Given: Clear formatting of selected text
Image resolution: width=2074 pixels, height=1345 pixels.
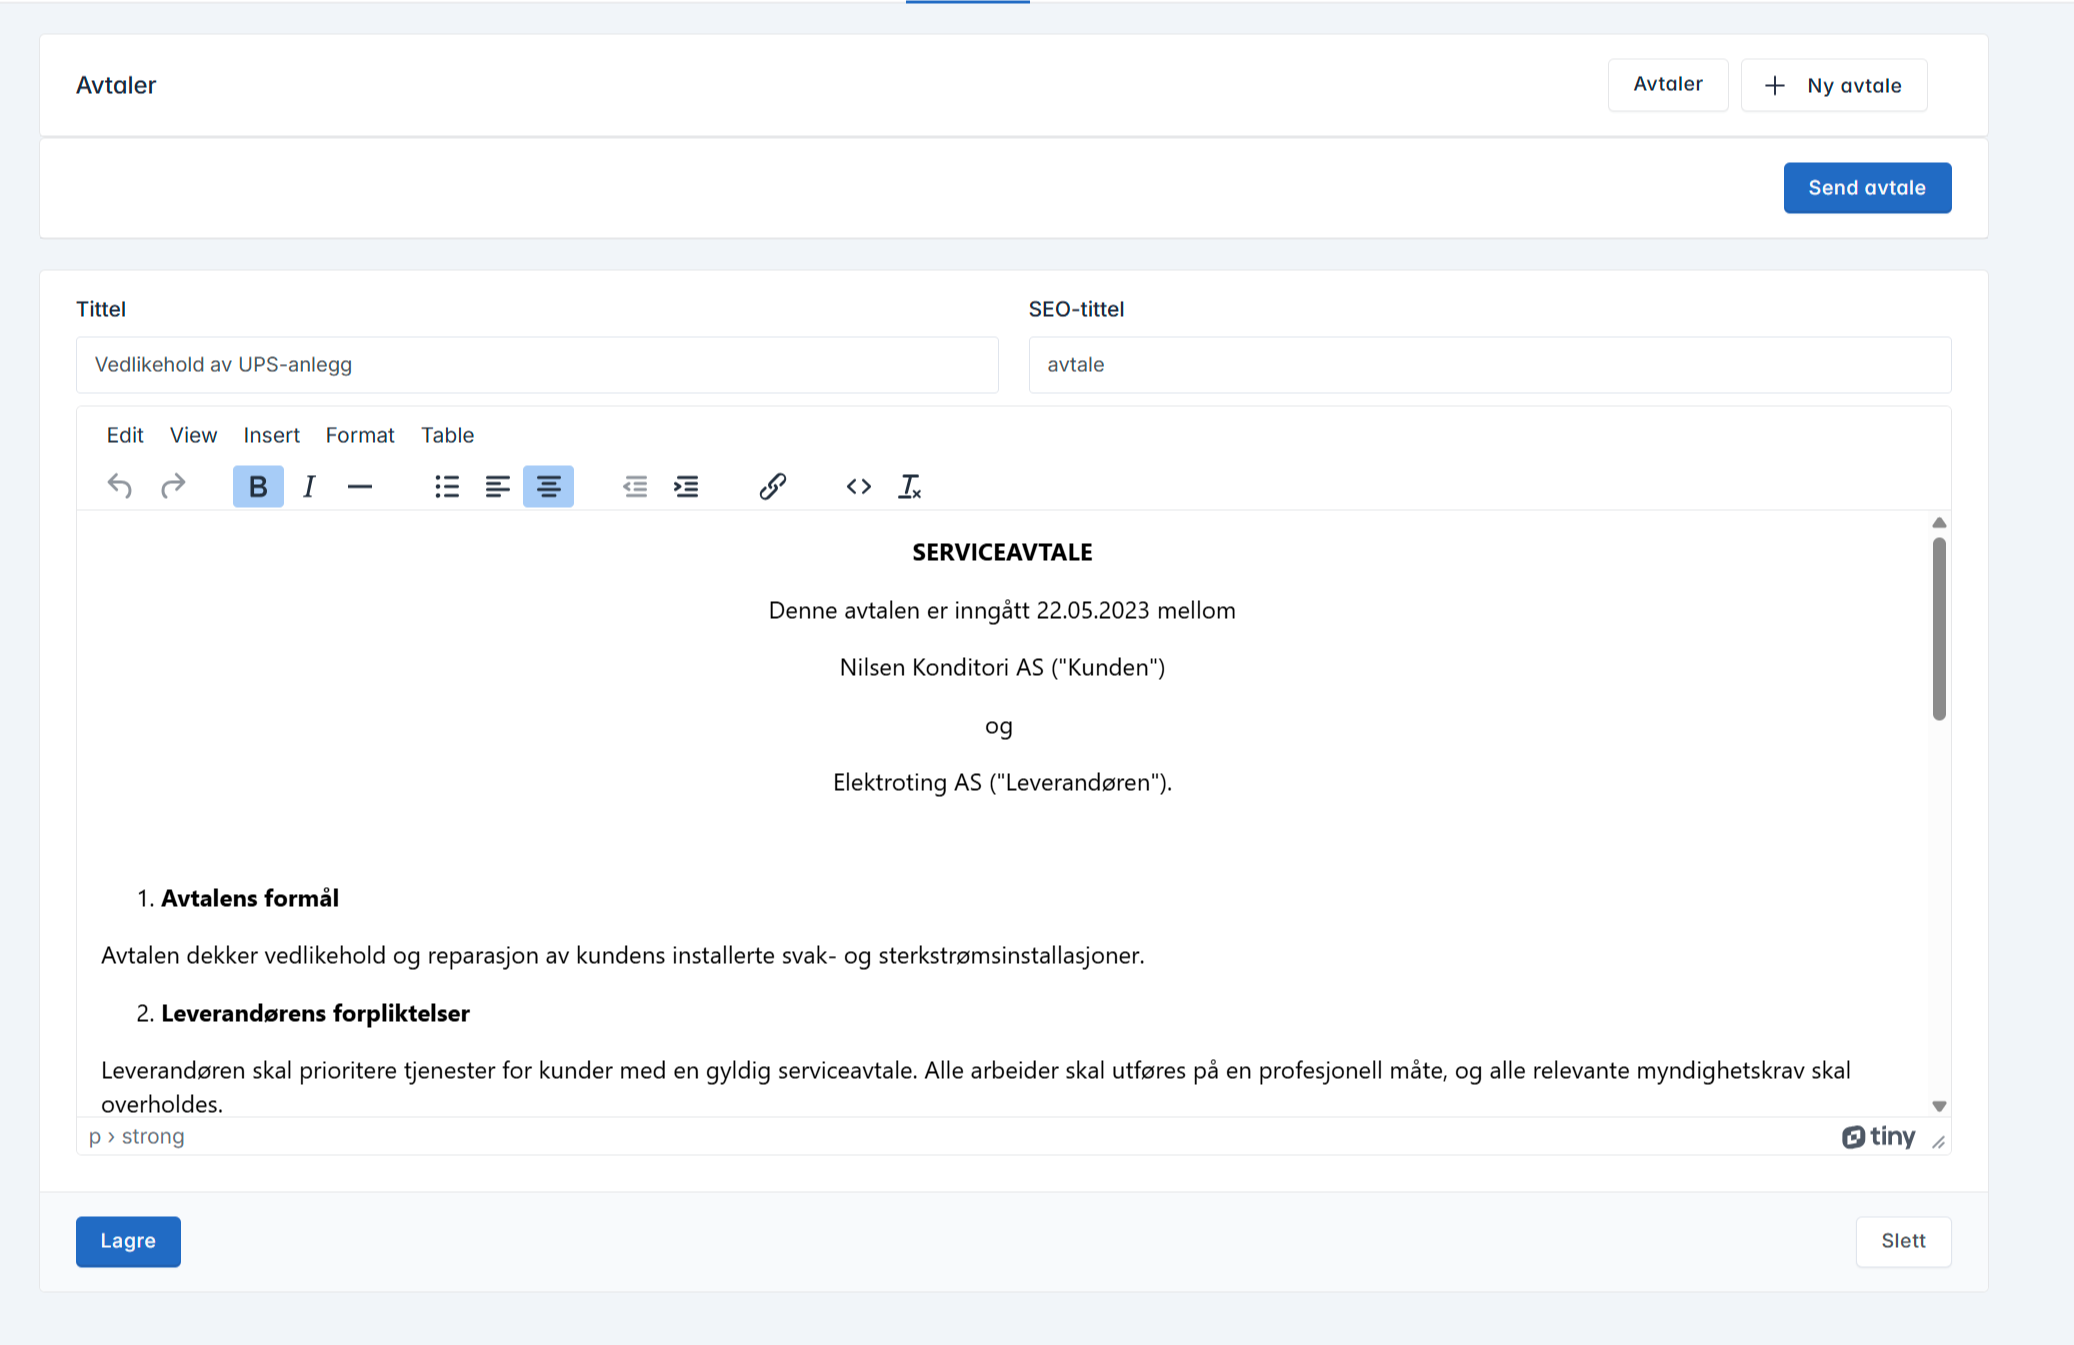Looking at the screenshot, I should coord(909,486).
